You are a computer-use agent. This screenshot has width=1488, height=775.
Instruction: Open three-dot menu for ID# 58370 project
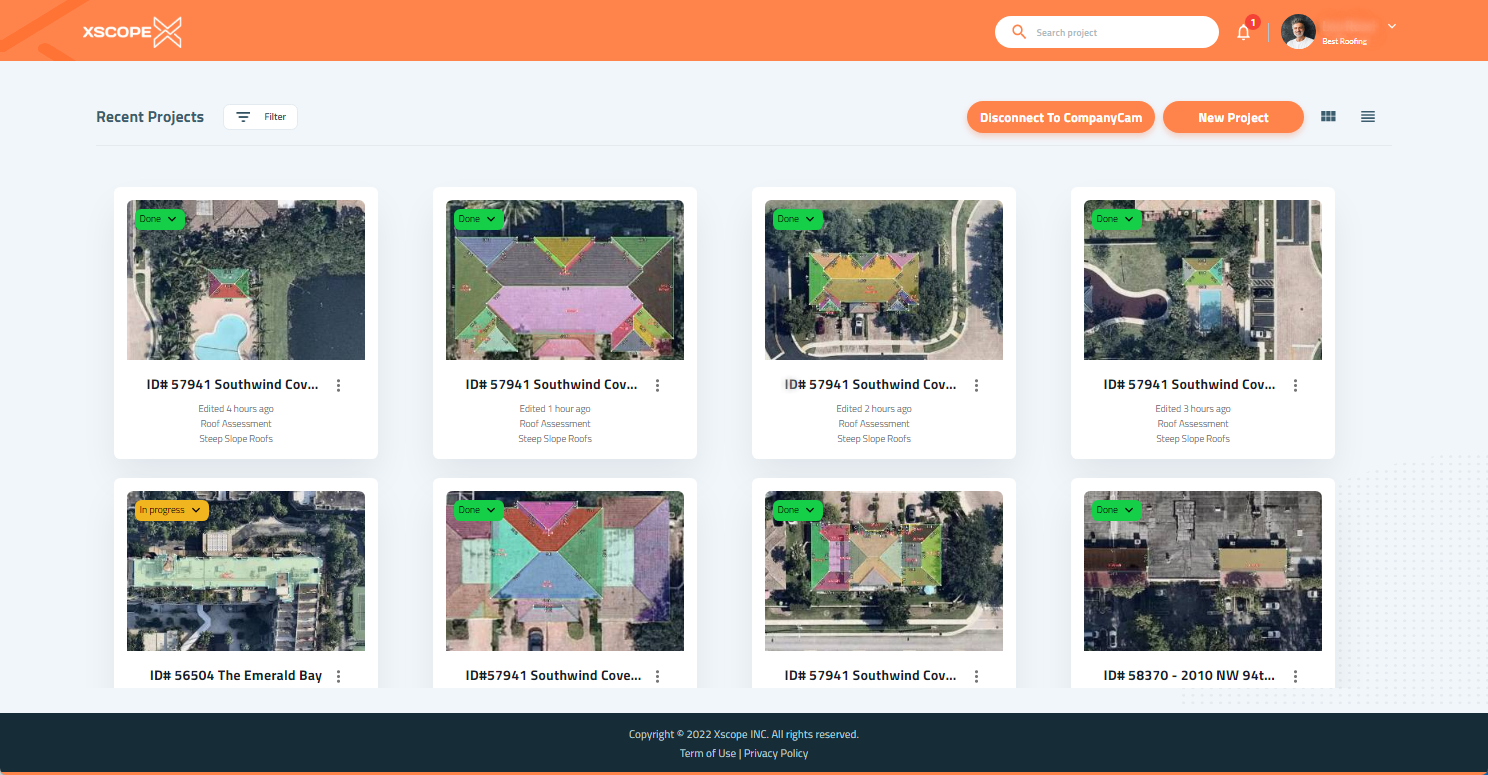pyautogui.click(x=1296, y=676)
